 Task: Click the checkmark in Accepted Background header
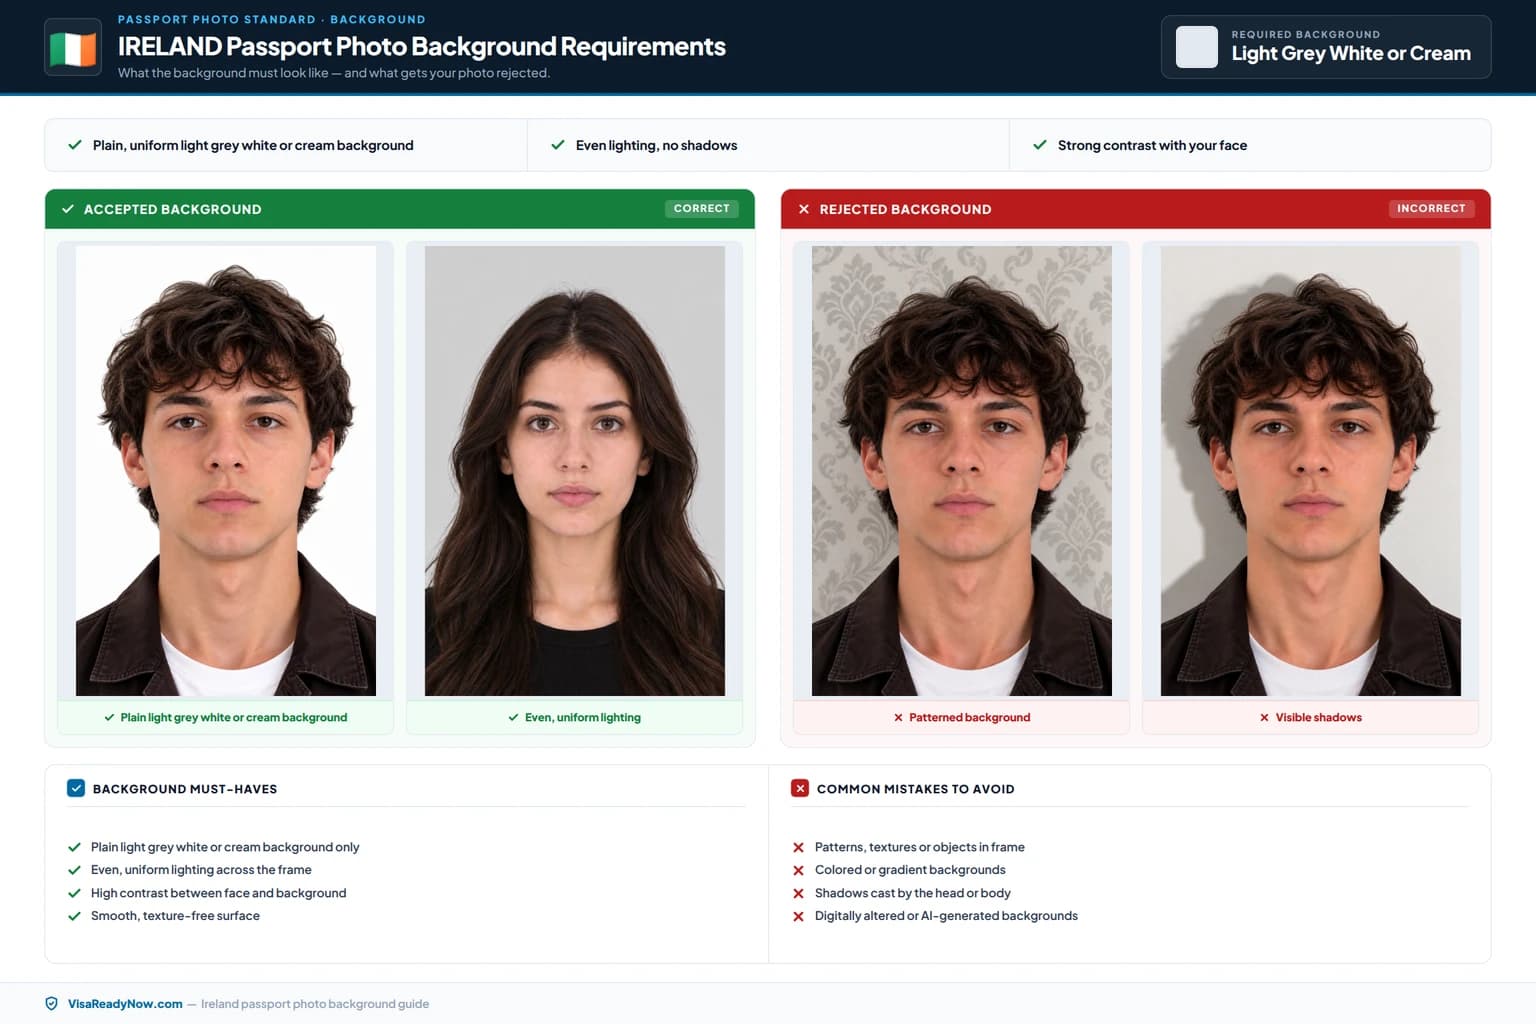click(x=68, y=209)
